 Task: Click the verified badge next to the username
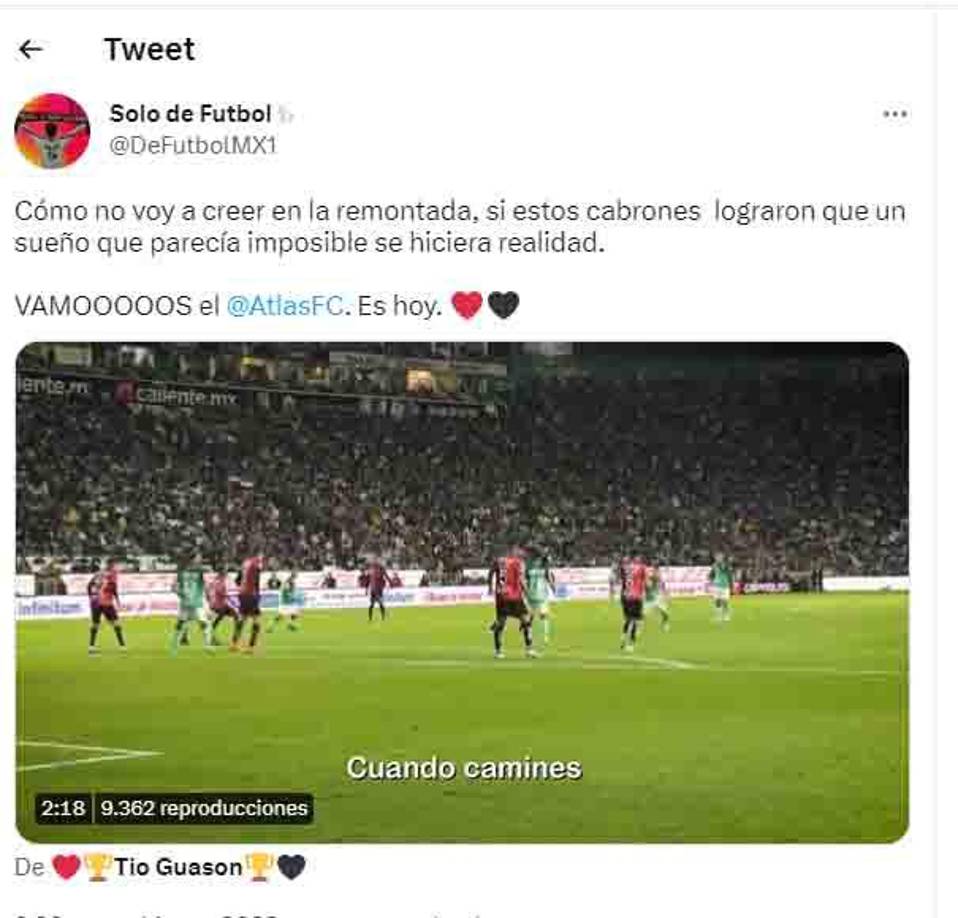click(283, 113)
